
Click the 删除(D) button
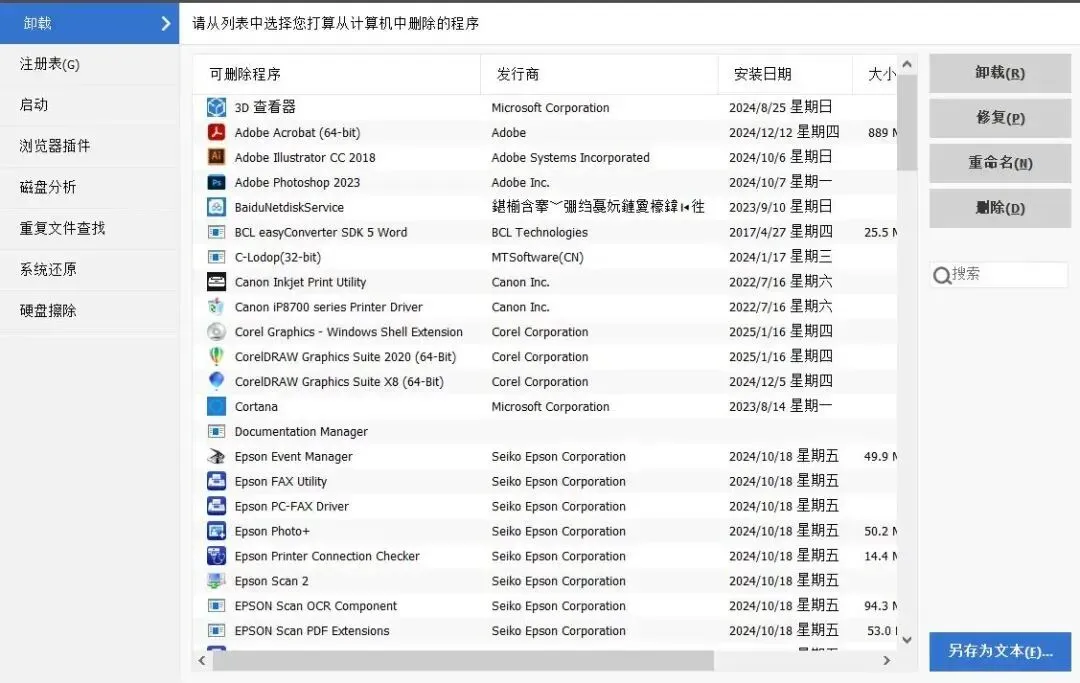(999, 208)
